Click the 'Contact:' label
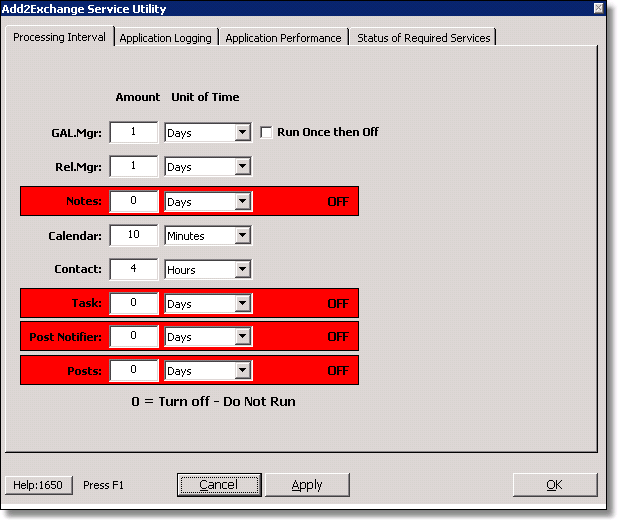The image size is (619, 522). point(78,269)
